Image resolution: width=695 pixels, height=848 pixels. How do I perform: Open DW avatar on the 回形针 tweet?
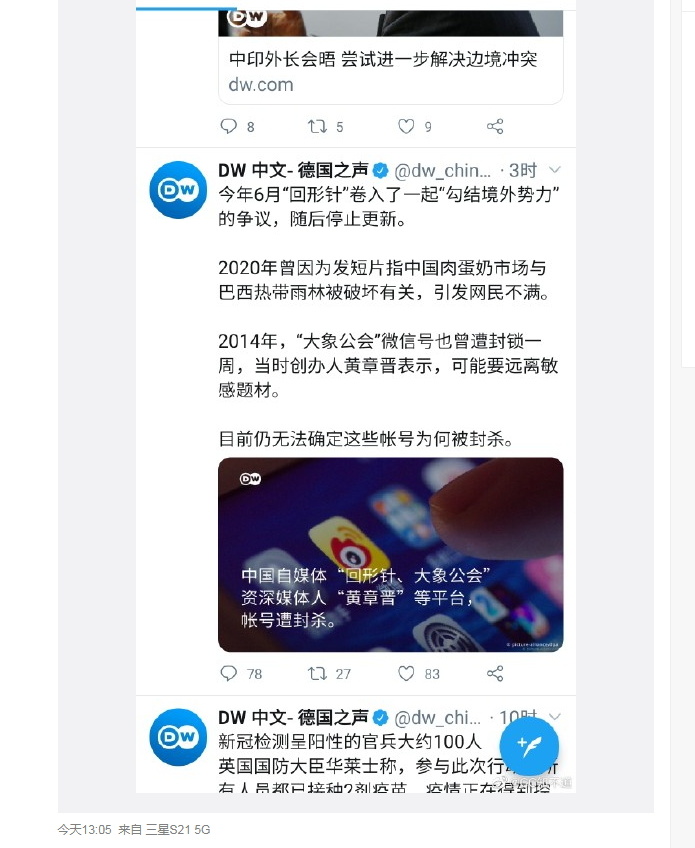point(178,190)
